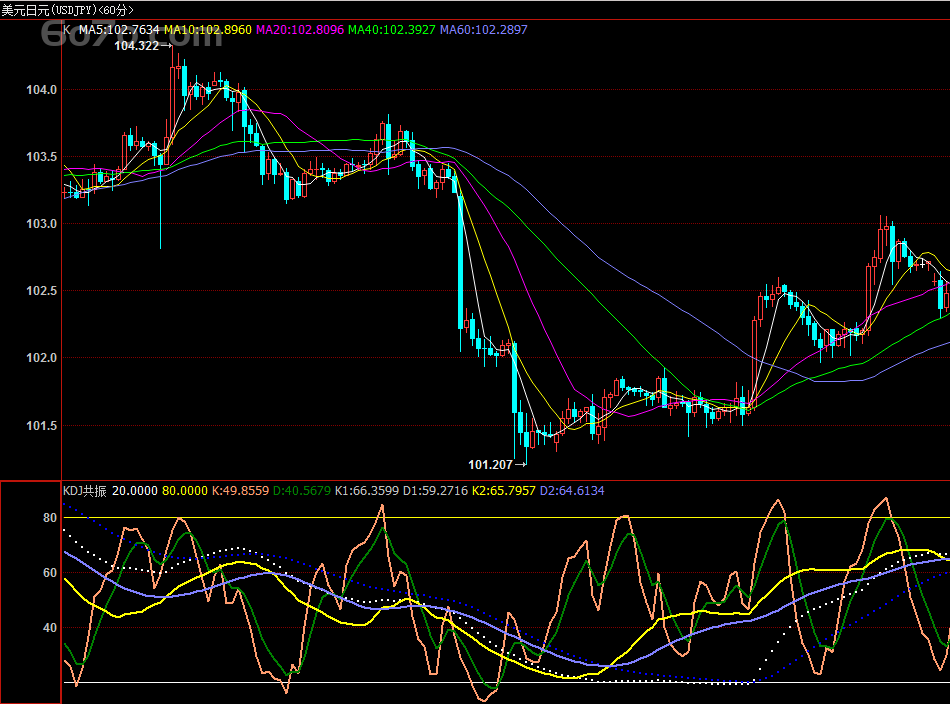950x704 pixels.
Task: Click the 101.207 low price marker
Action: tap(490, 464)
